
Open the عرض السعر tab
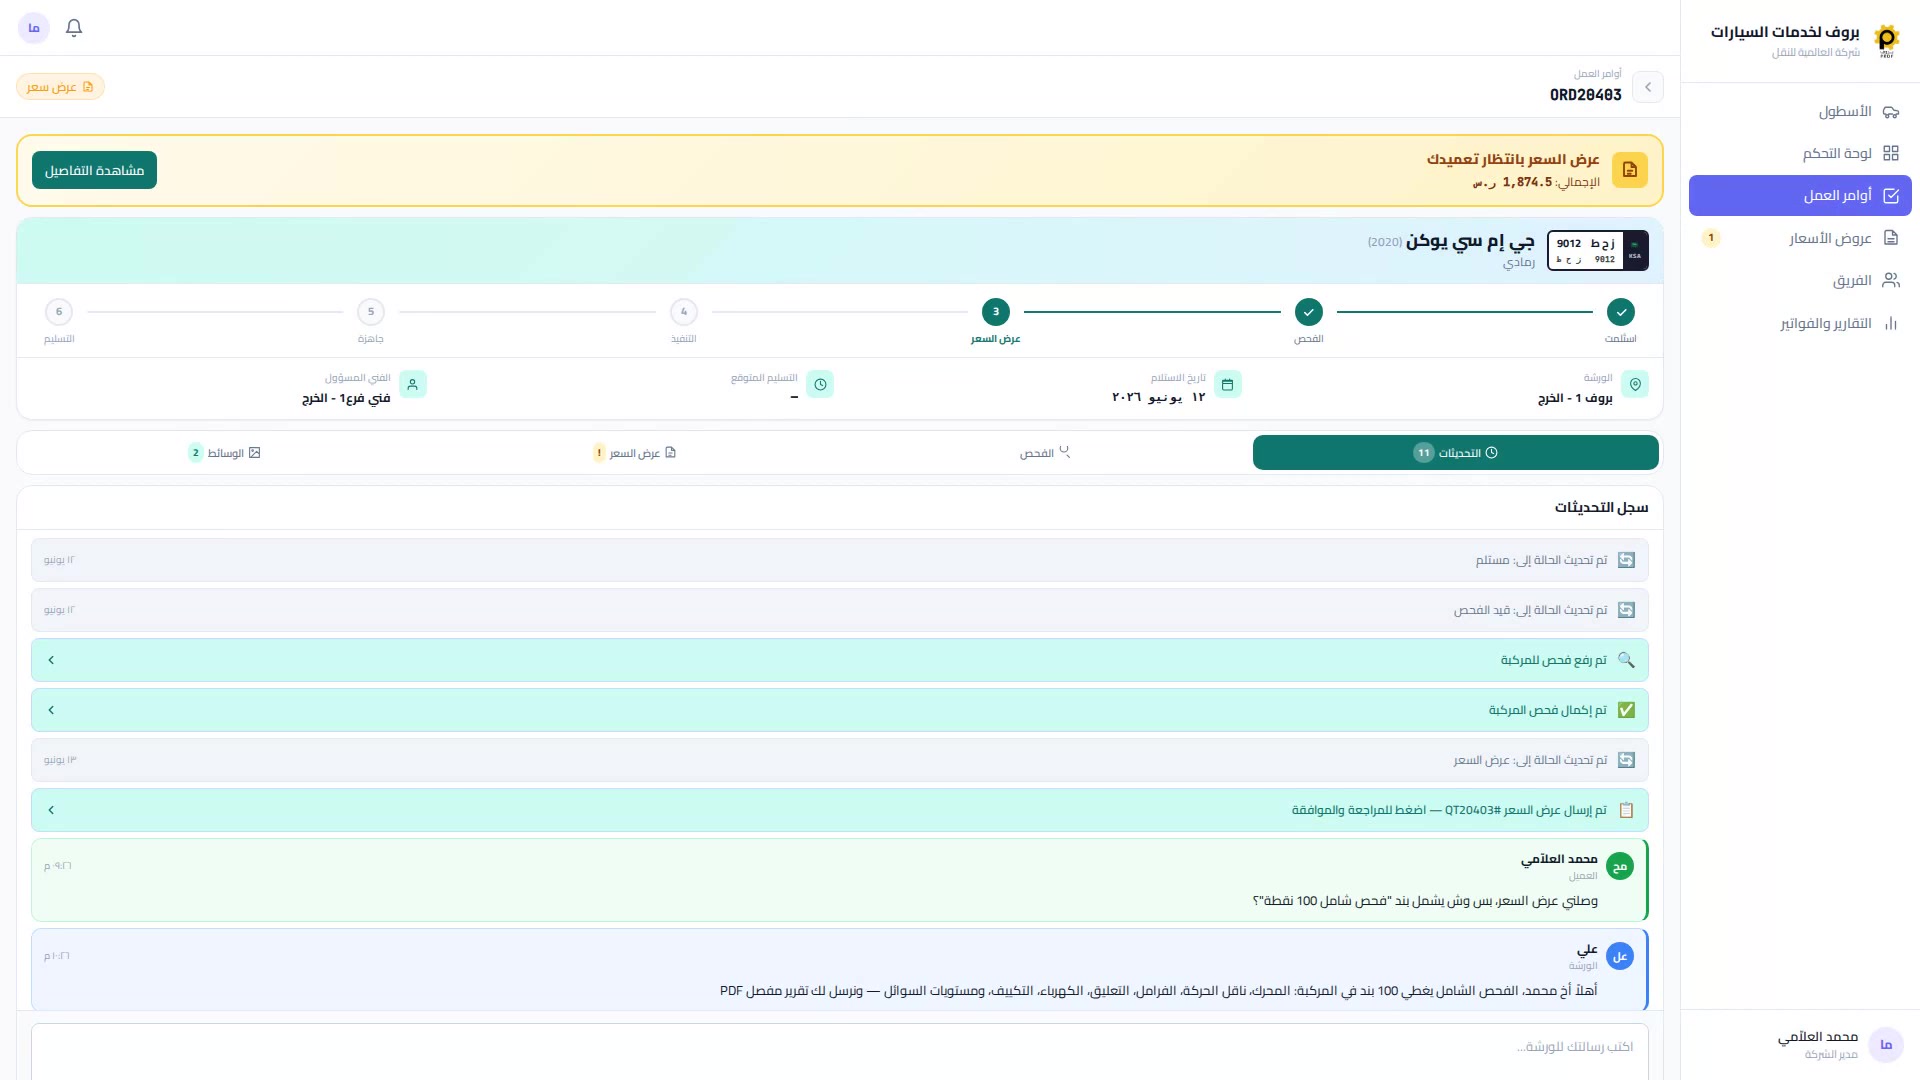[x=635, y=453]
